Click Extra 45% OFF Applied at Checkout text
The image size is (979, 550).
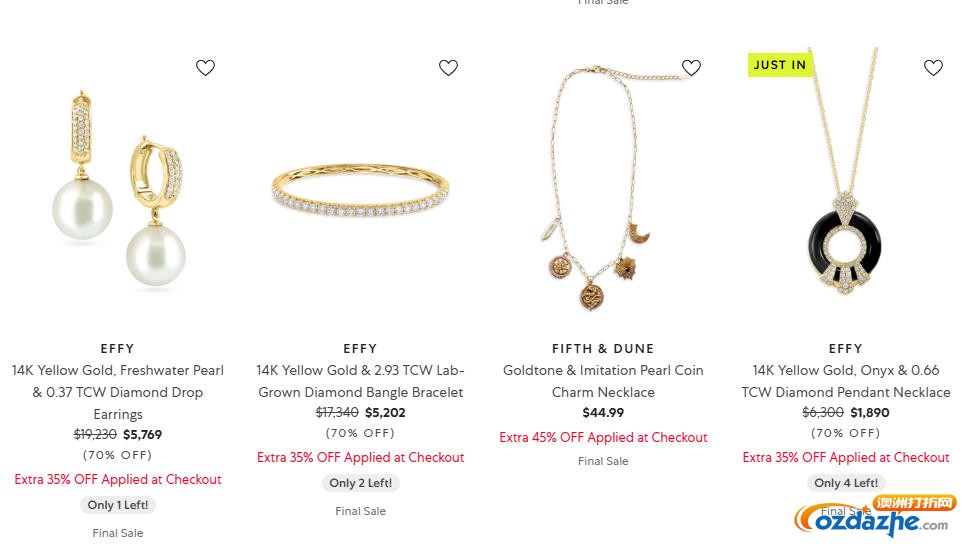tap(603, 437)
